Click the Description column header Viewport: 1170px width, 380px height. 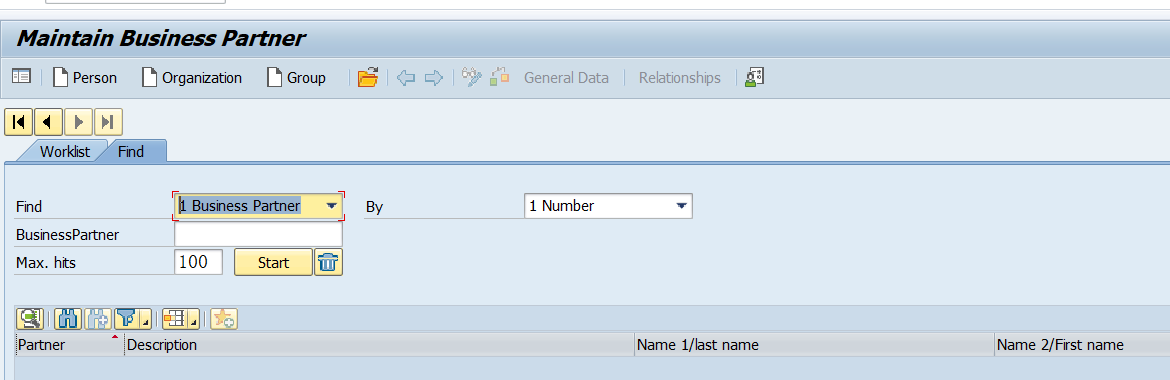379,344
